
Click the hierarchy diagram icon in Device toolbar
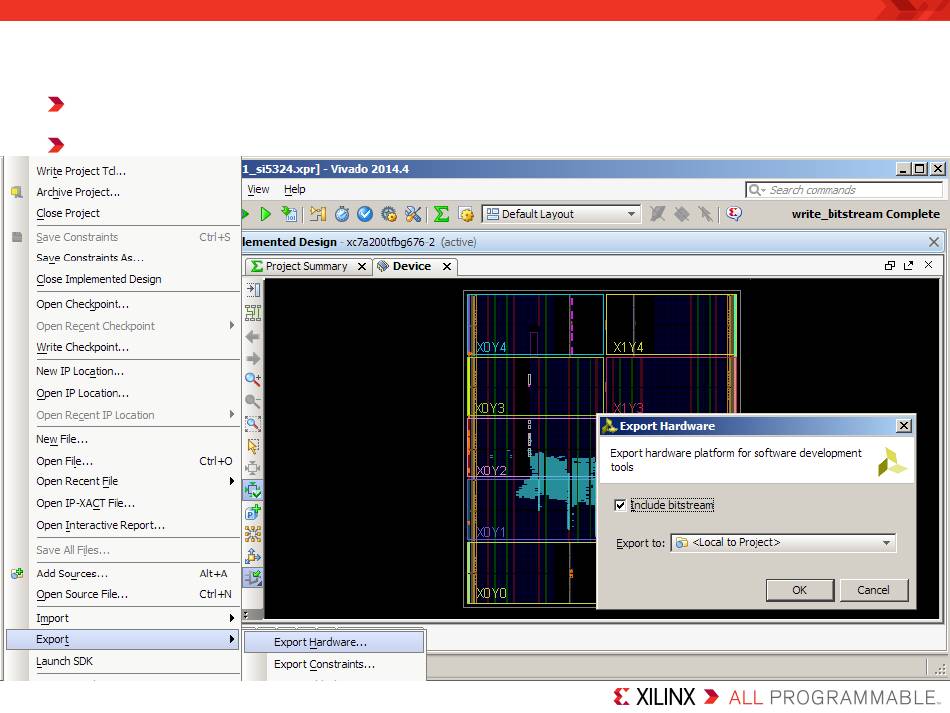253,313
